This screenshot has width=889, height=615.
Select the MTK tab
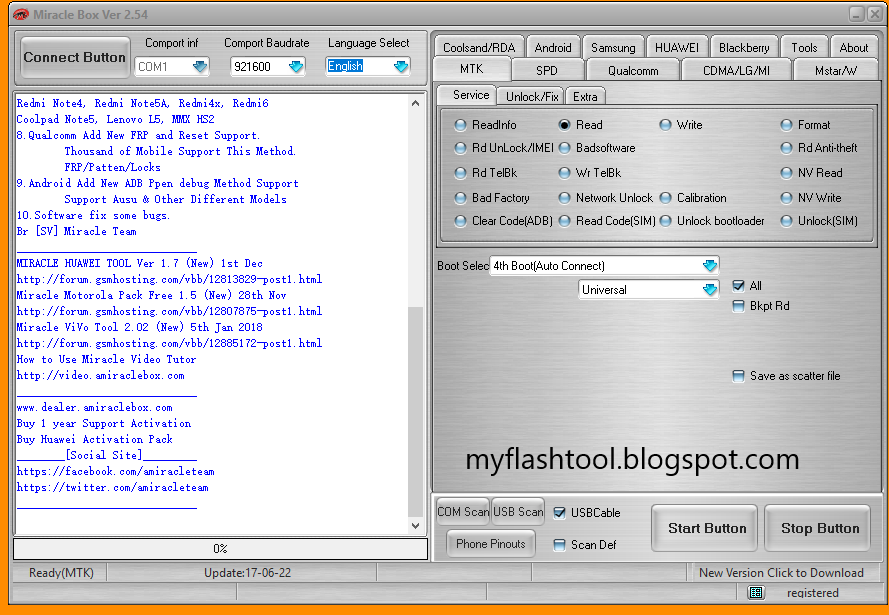point(472,69)
